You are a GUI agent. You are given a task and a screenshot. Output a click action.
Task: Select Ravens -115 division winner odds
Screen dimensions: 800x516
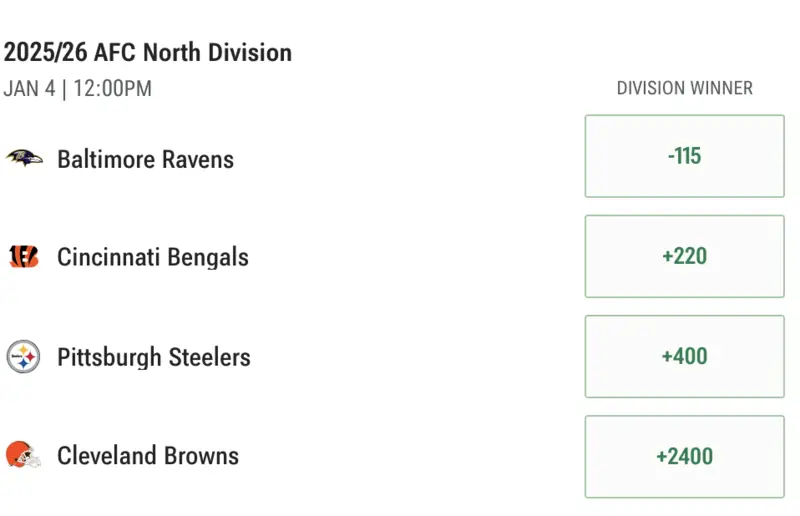[x=684, y=156]
